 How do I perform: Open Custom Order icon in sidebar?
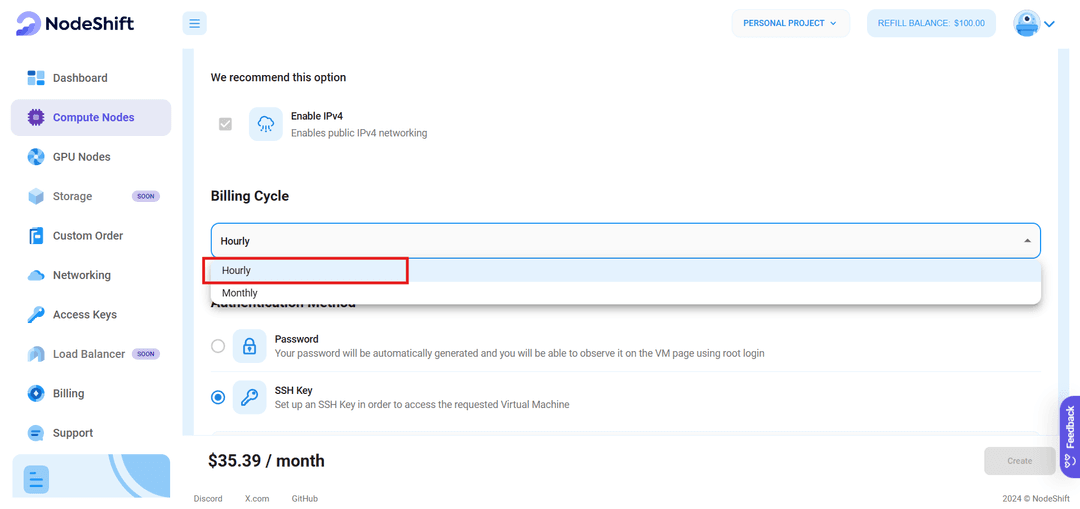pyautogui.click(x=37, y=236)
